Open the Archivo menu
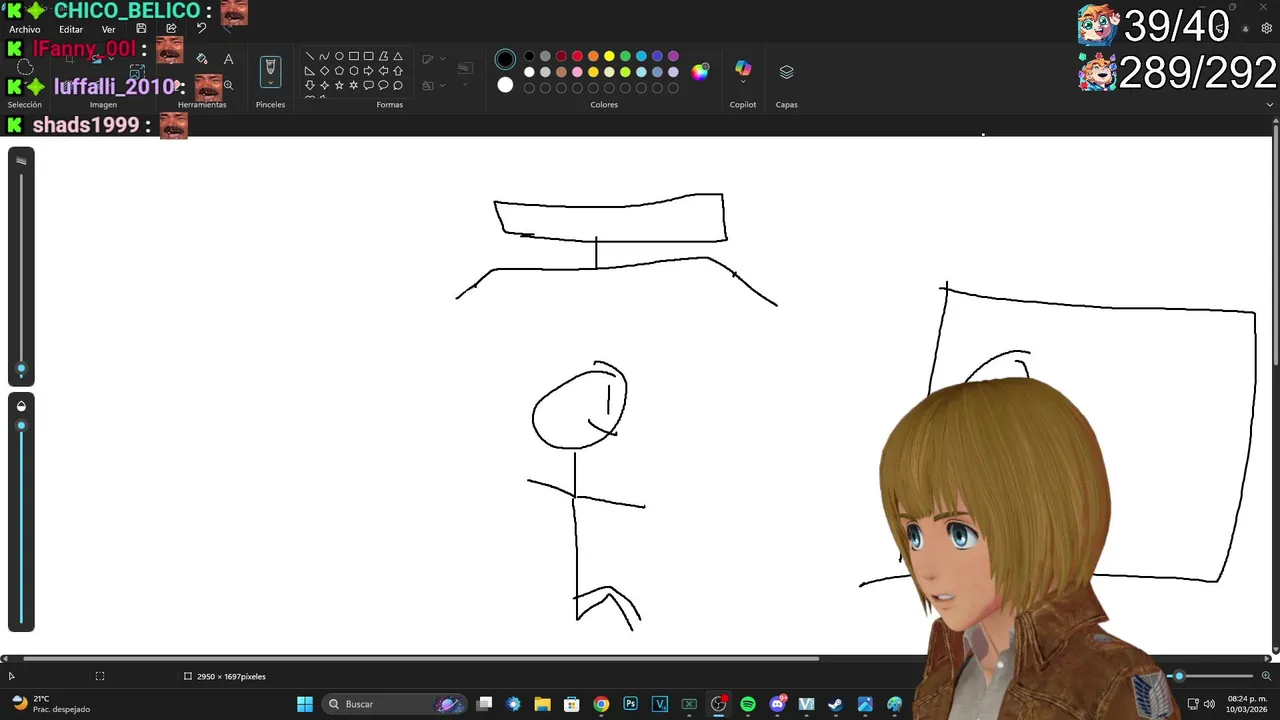 [x=24, y=29]
